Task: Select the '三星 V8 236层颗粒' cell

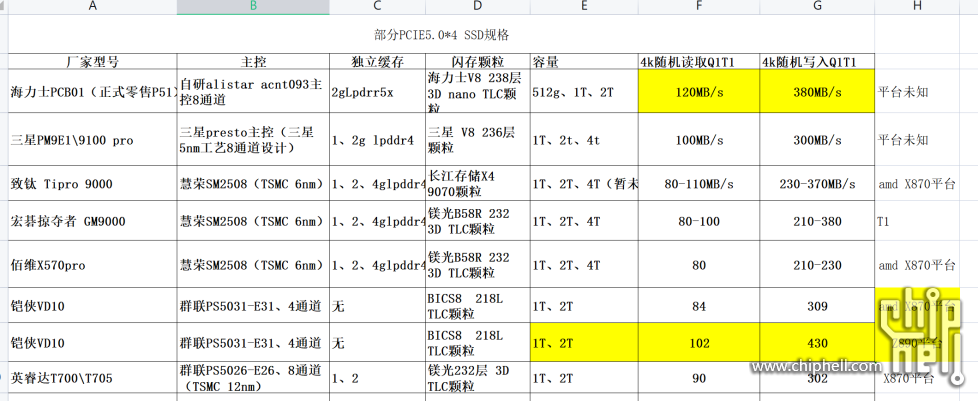Action: (x=478, y=139)
